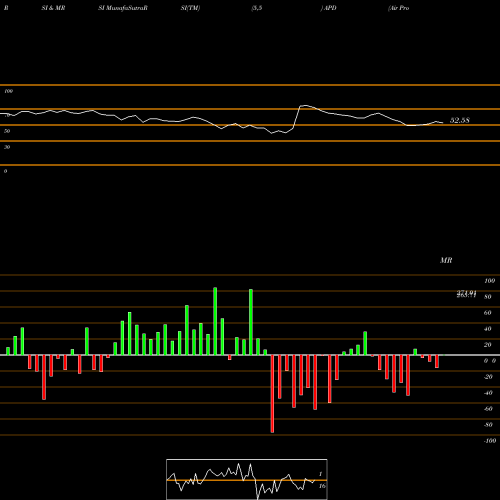Click the deepest red bar reaching near -100
Viewport: 500px width, 500px height.
(x=272, y=394)
